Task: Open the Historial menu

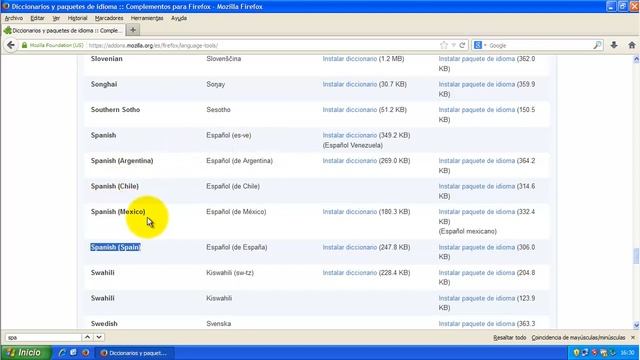Action: 77,18
